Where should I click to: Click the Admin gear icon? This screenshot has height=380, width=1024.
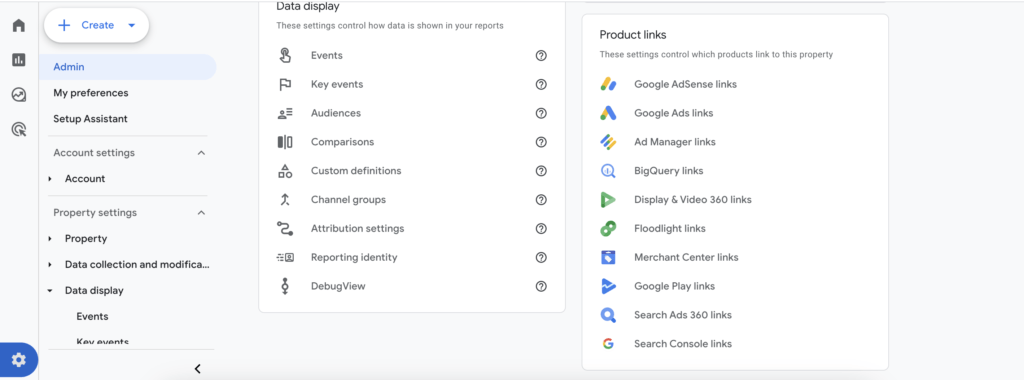[19, 360]
